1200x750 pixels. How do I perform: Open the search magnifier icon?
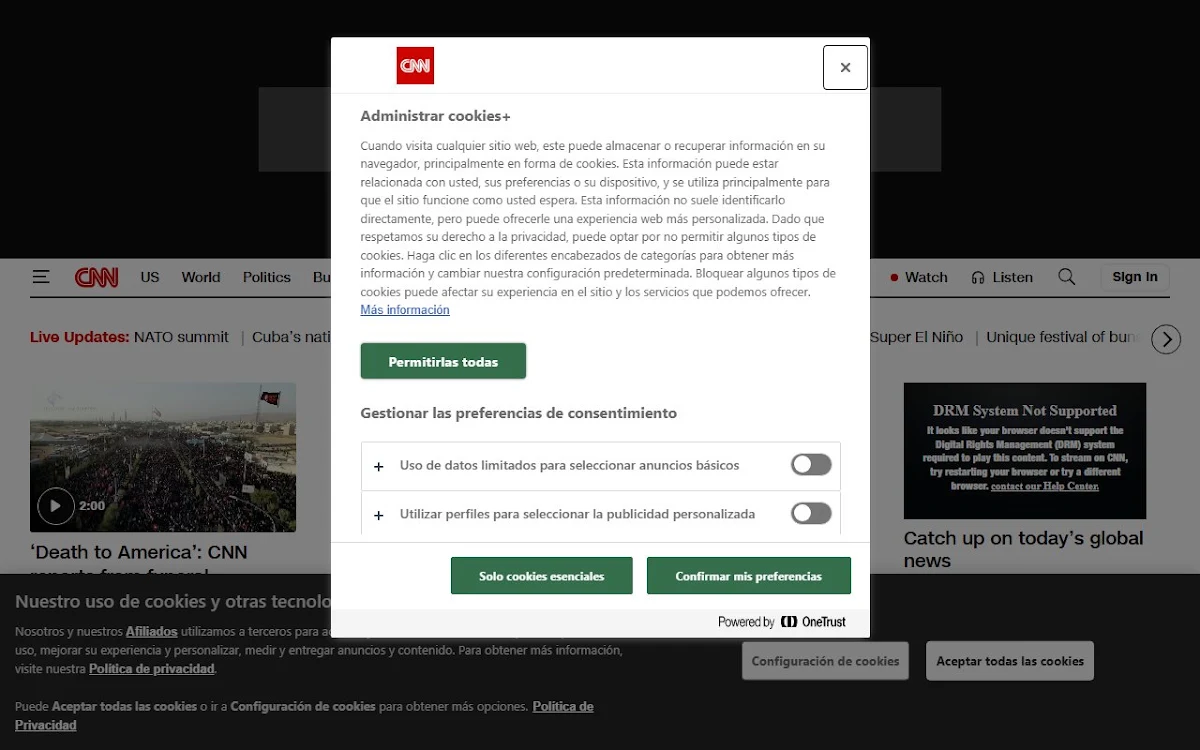[x=1067, y=277]
